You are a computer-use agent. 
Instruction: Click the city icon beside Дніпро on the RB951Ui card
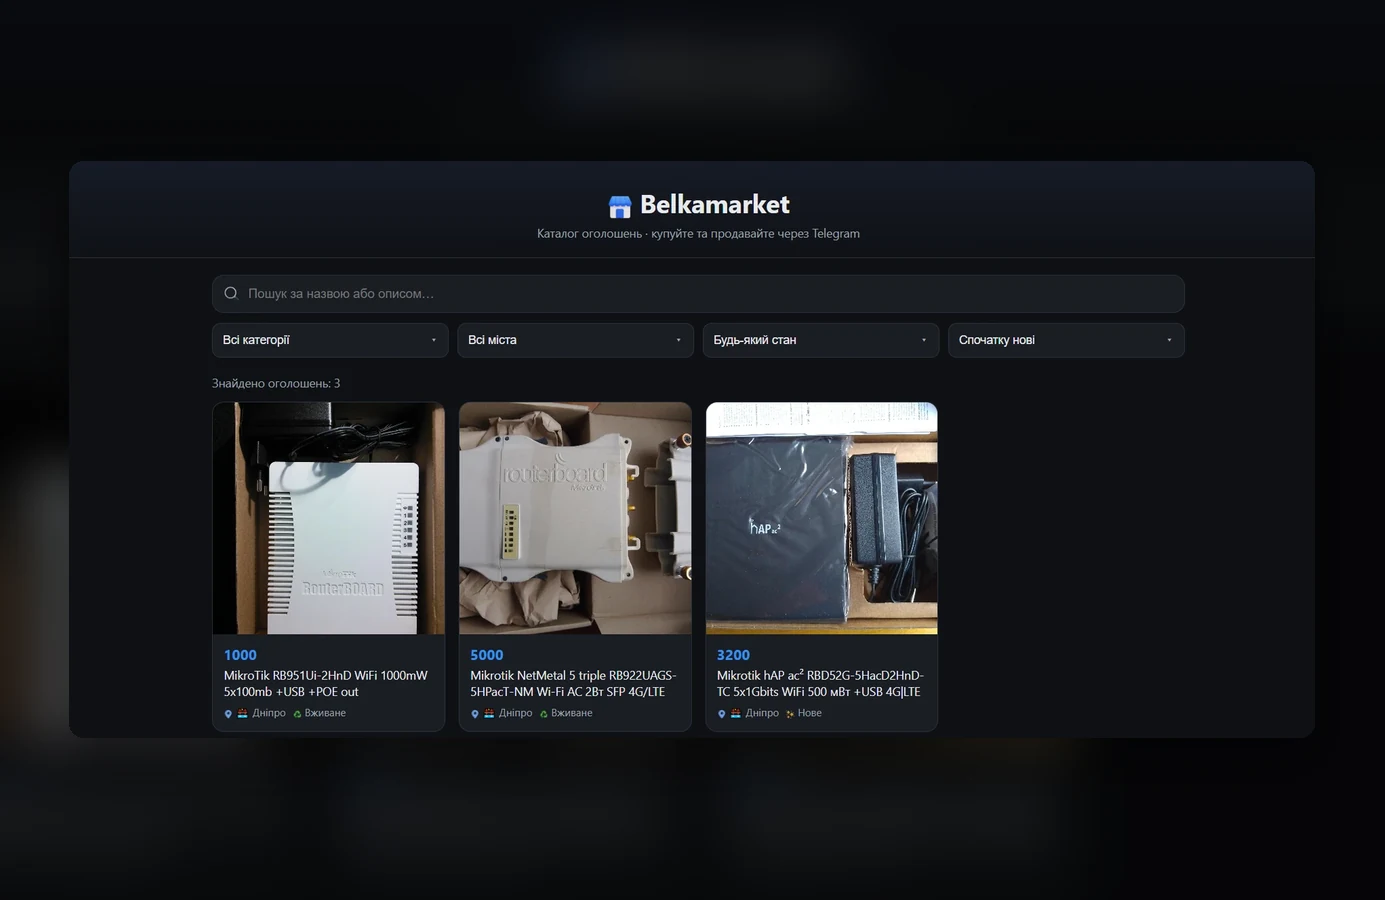(x=242, y=713)
